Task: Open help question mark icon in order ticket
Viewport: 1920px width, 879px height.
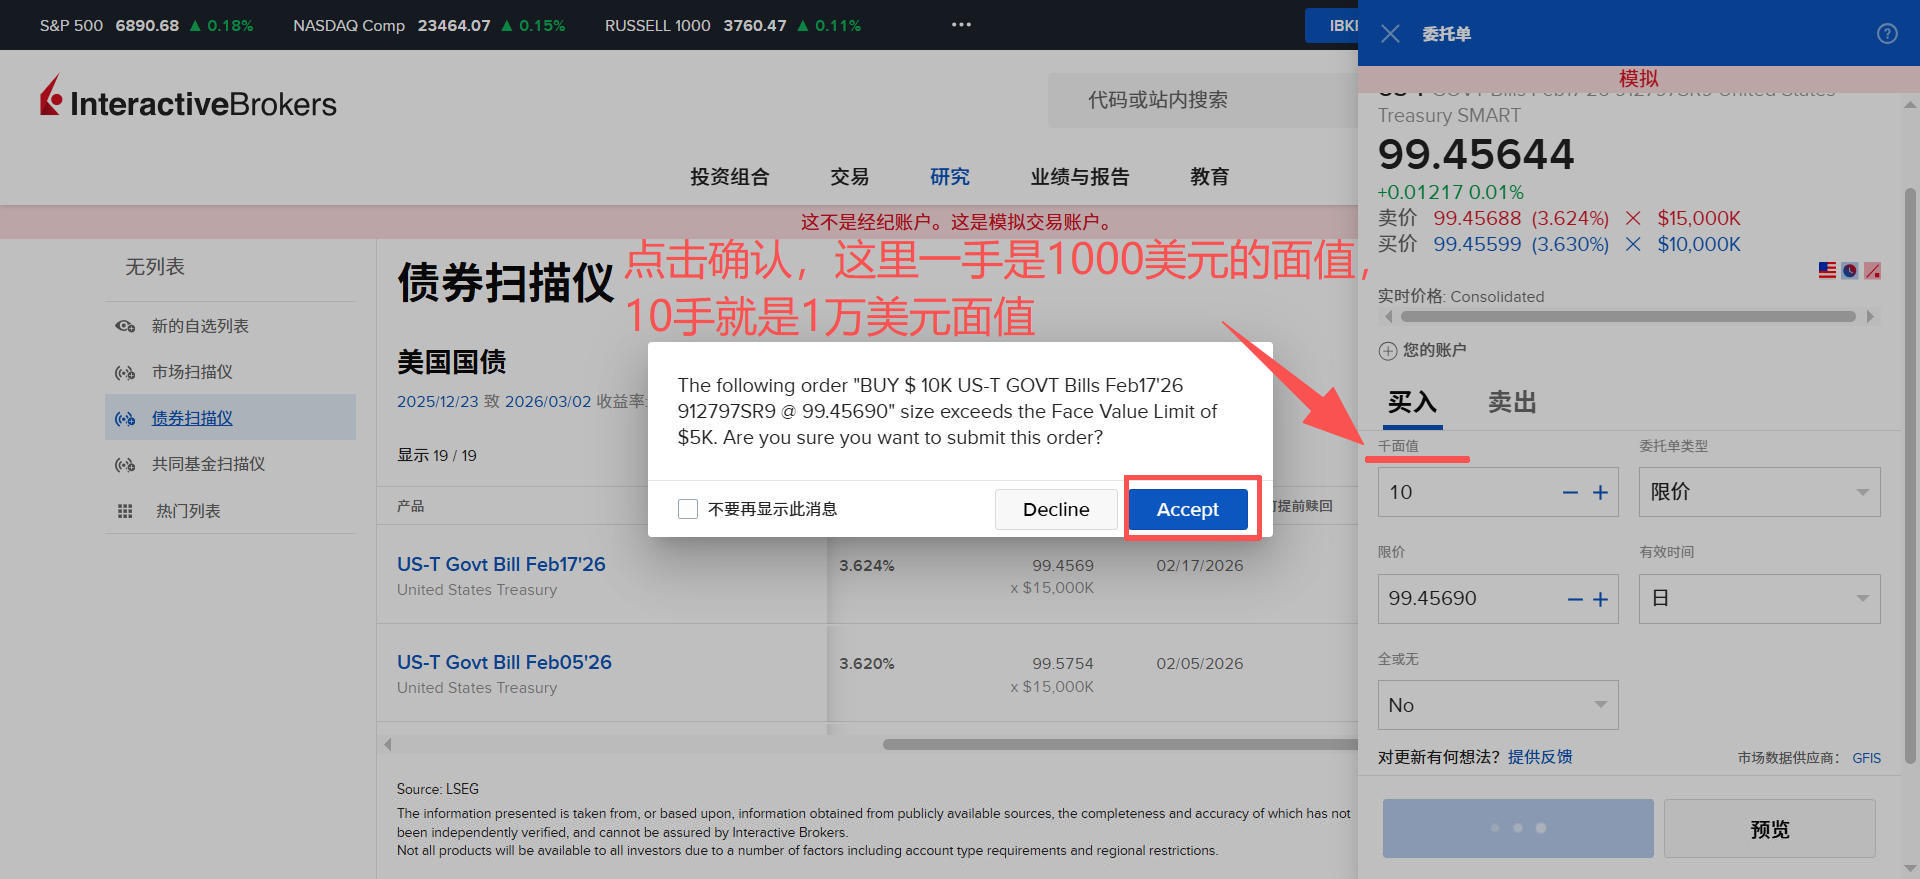Action: click(1887, 34)
